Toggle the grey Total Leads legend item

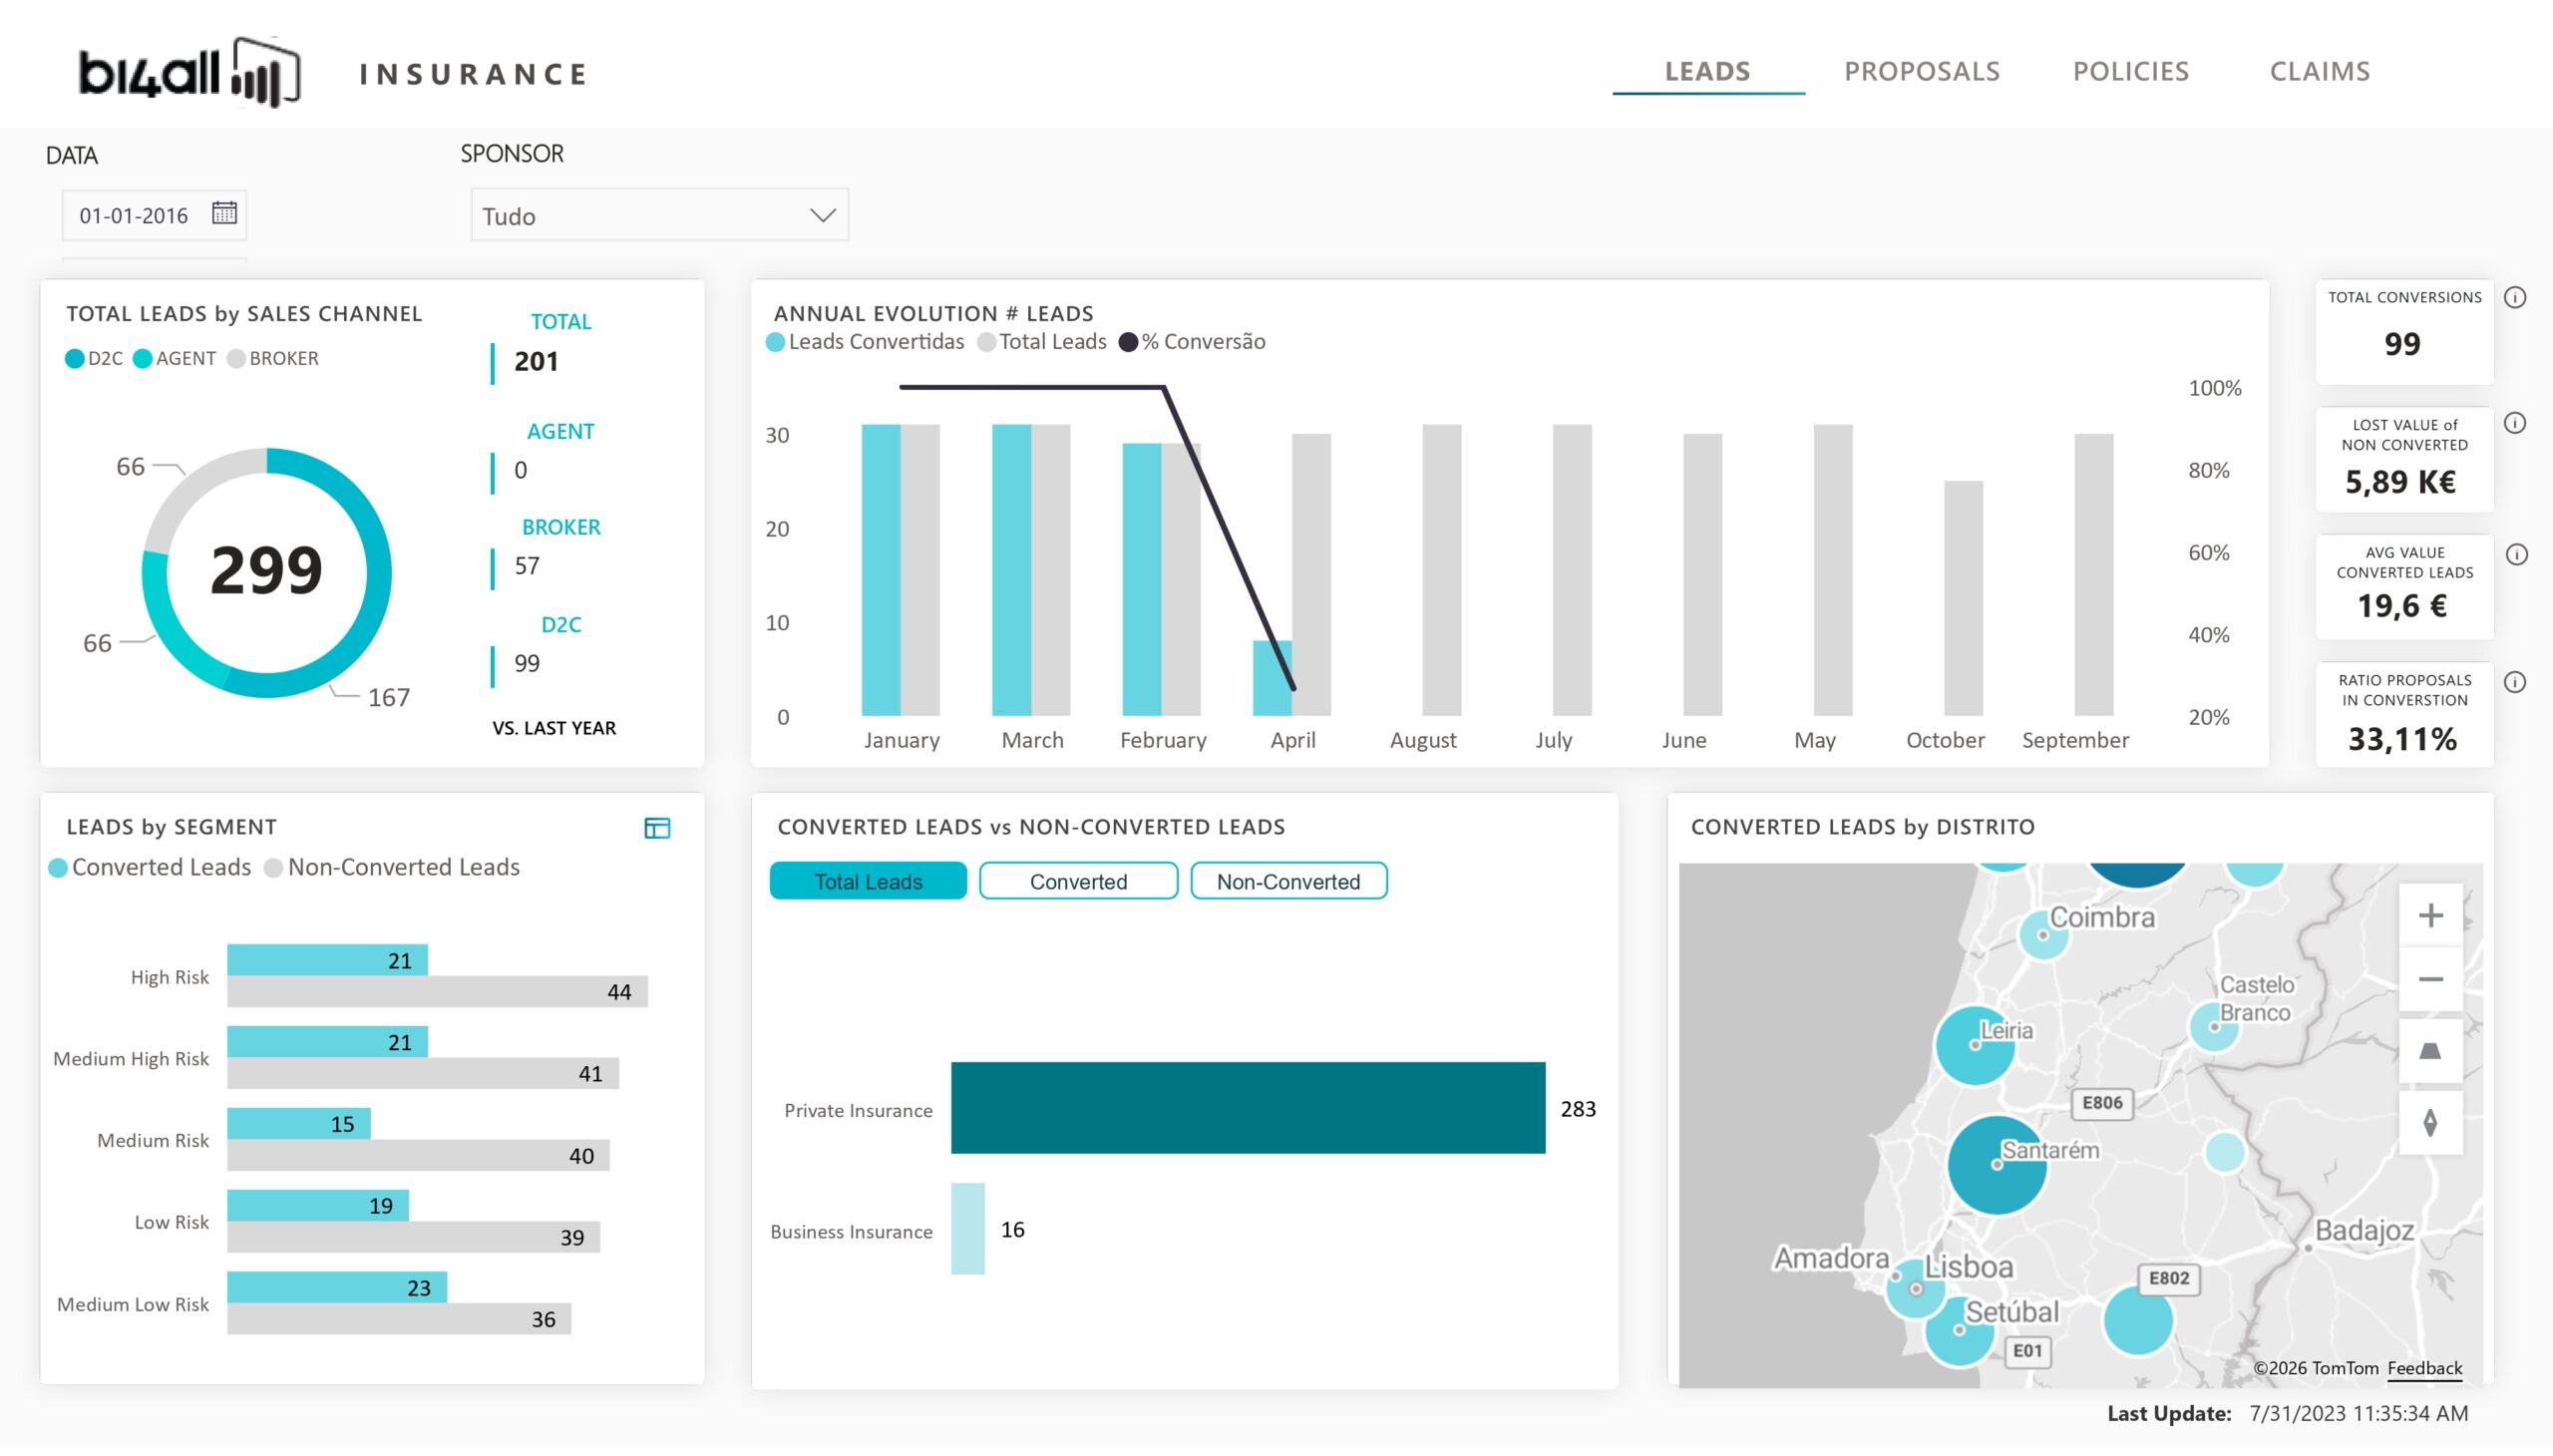tap(1042, 342)
